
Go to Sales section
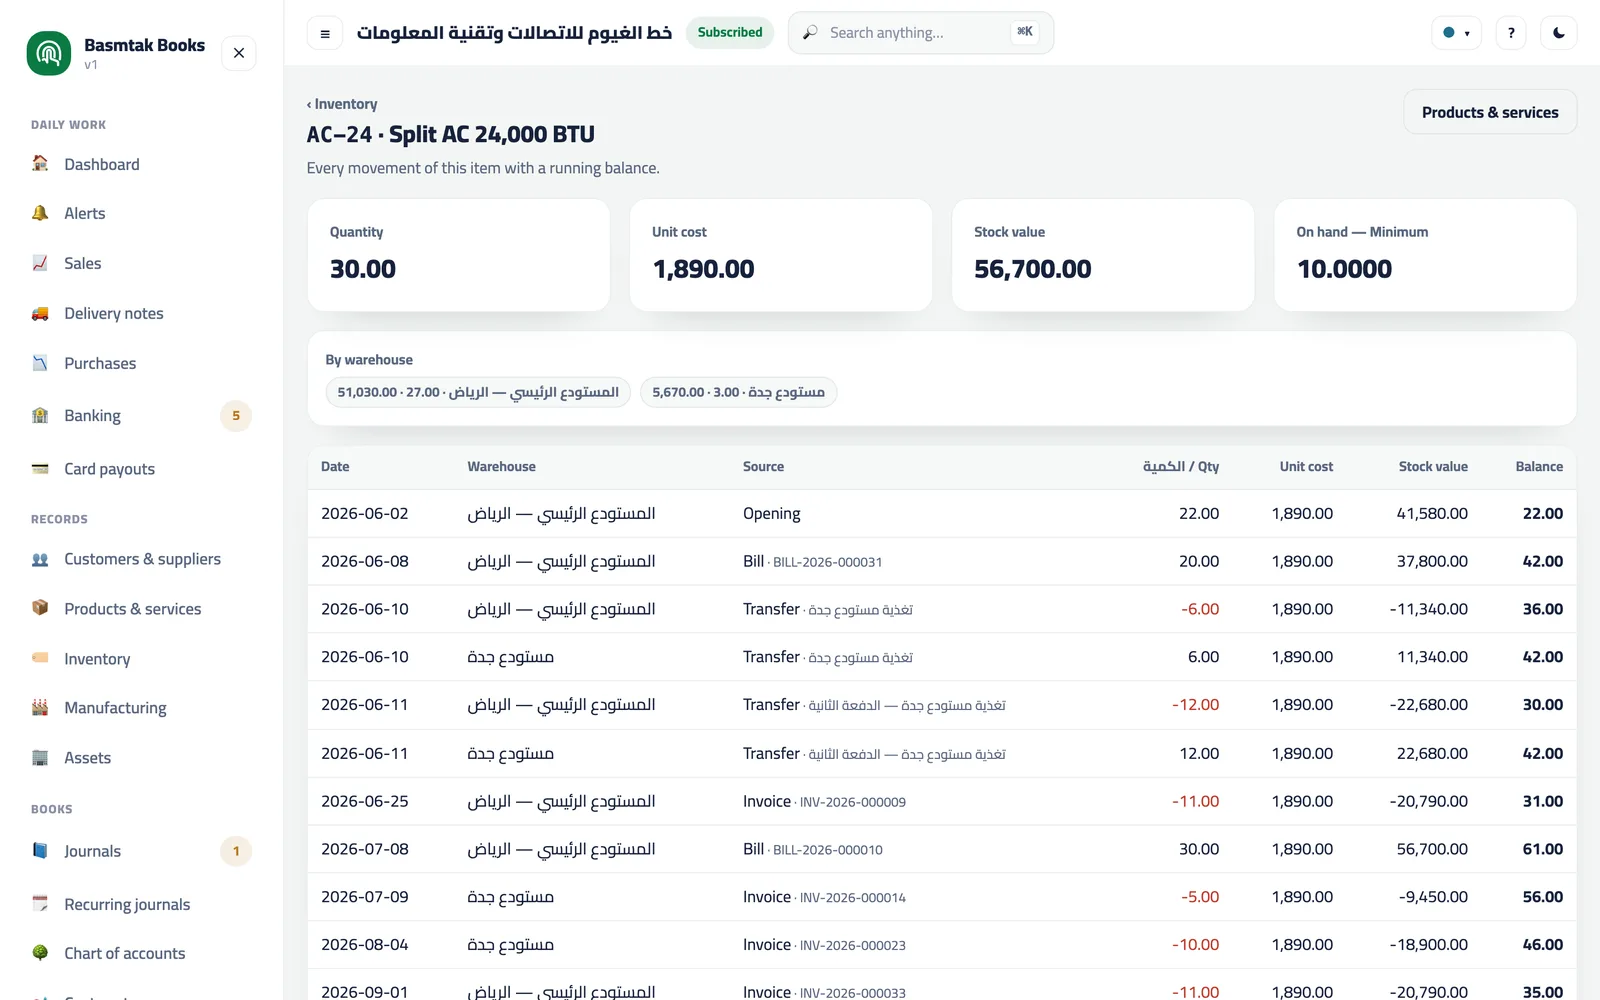click(x=140, y=263)
